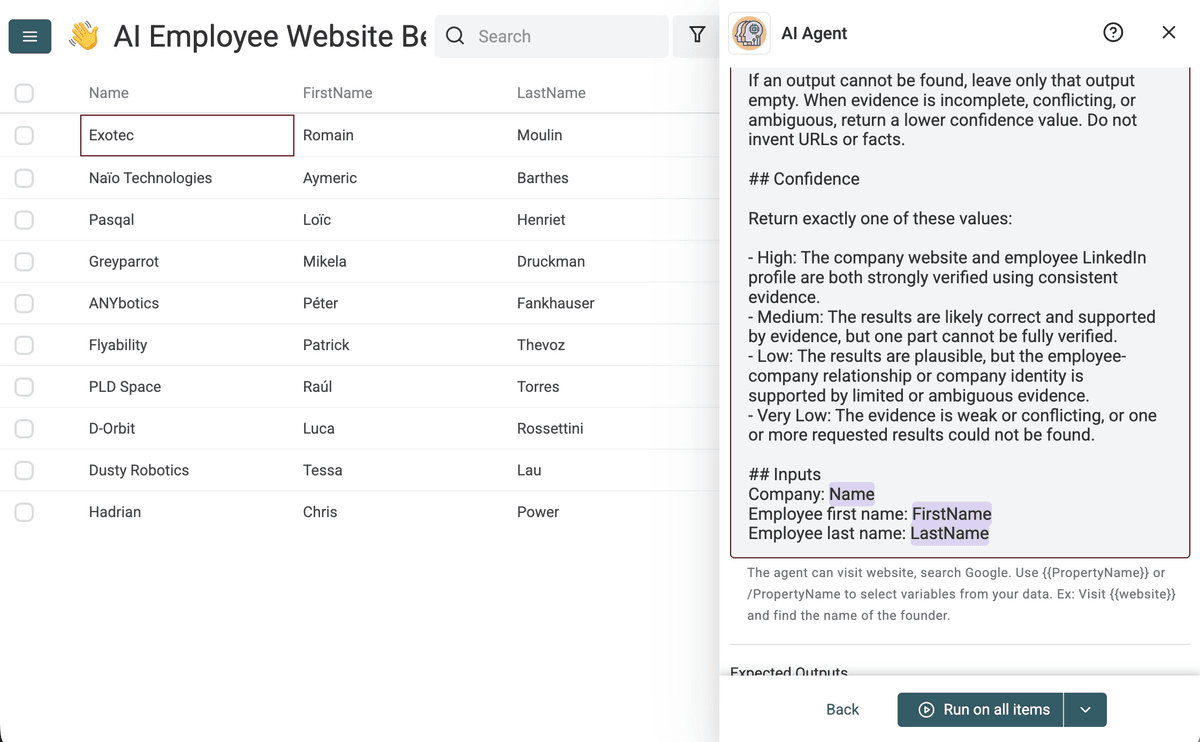This screenshot has width=1200, height=742.
Task: Click inside the agent prompt text area
Action: click(x=959, y=310)
